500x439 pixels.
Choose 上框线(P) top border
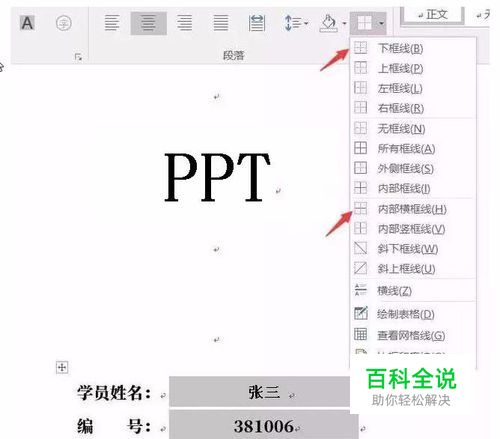pyautogui.click(x=413, y=69)
